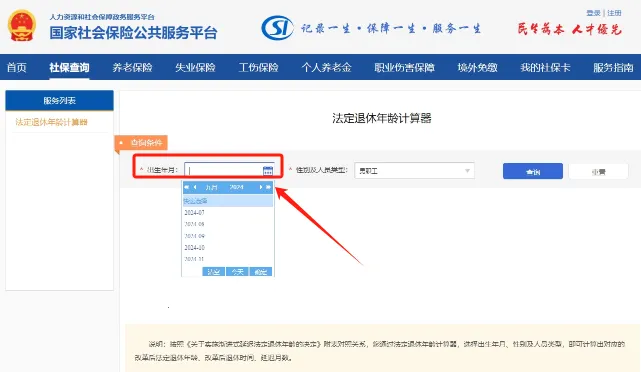
Task: Pick quick option 2024-10
Action: [195, 247]
